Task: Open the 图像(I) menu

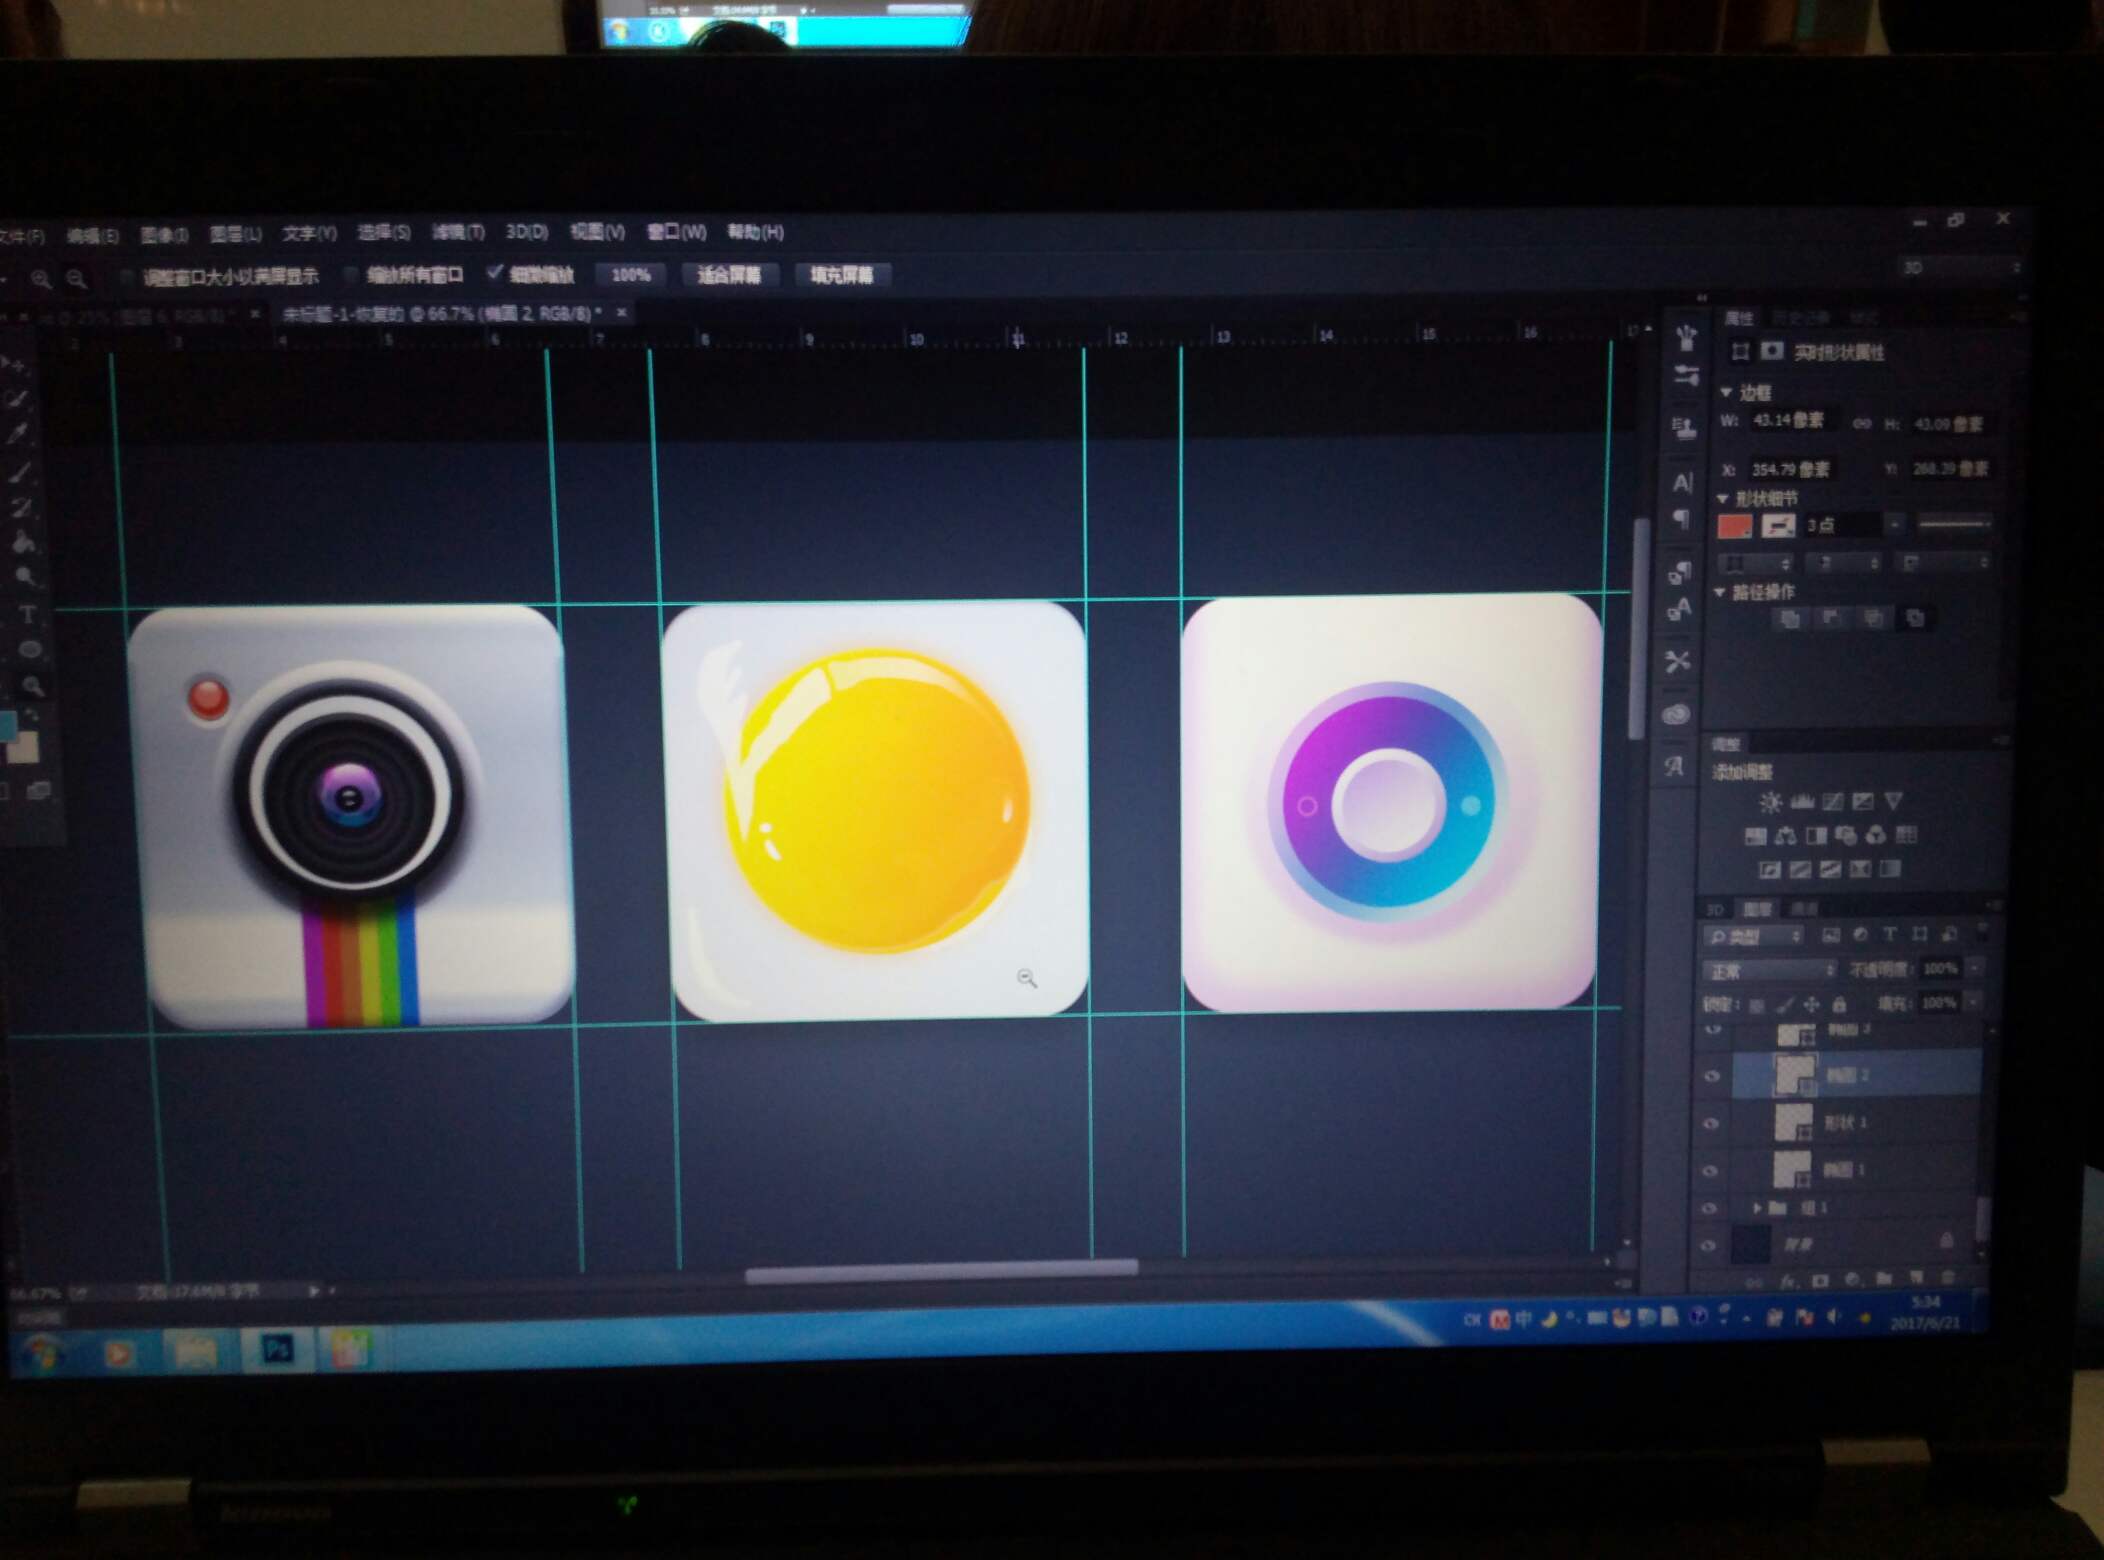Action: [x=164, y=235]
